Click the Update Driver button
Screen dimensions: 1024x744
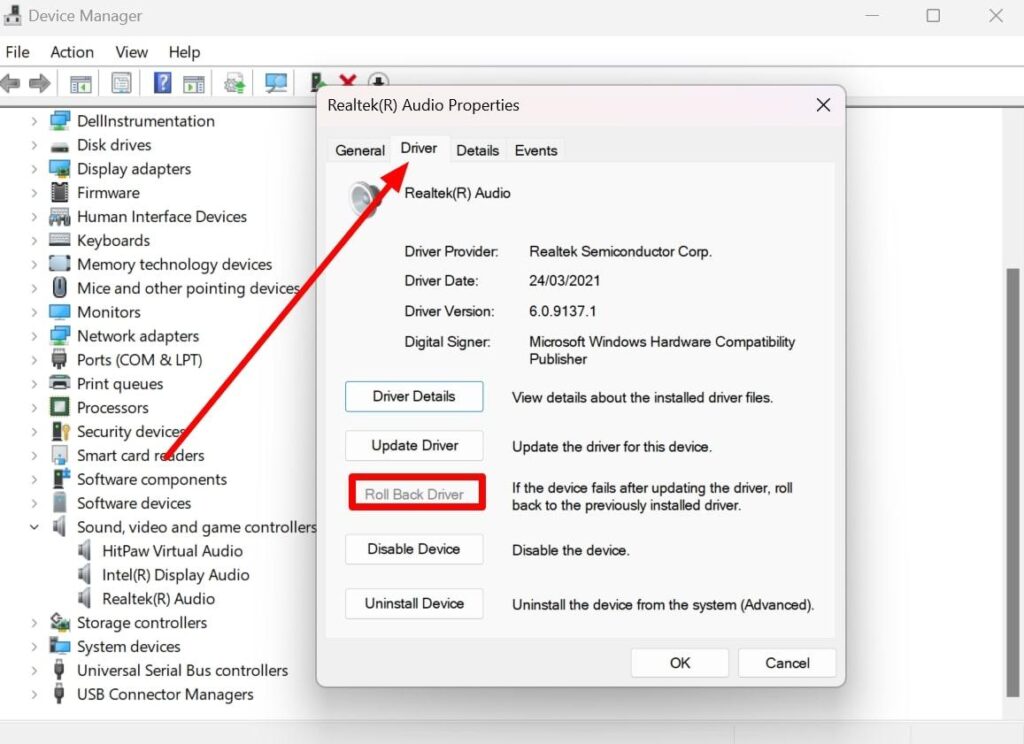pyautogui.click(x=414, y=445)
